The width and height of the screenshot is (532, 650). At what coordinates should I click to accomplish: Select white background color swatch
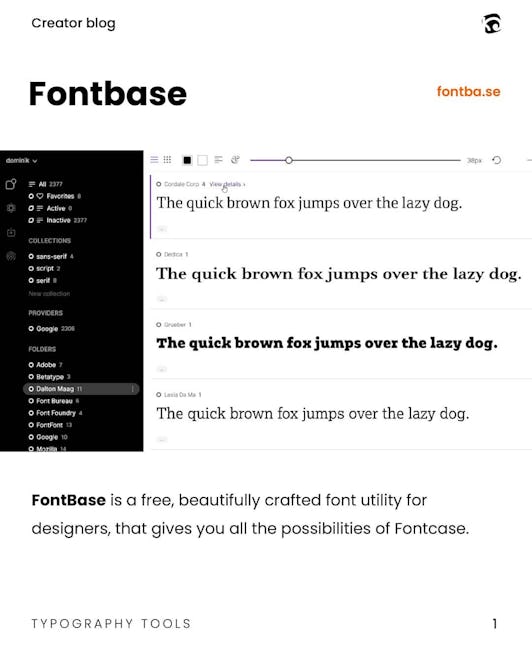tap(202, 160)
